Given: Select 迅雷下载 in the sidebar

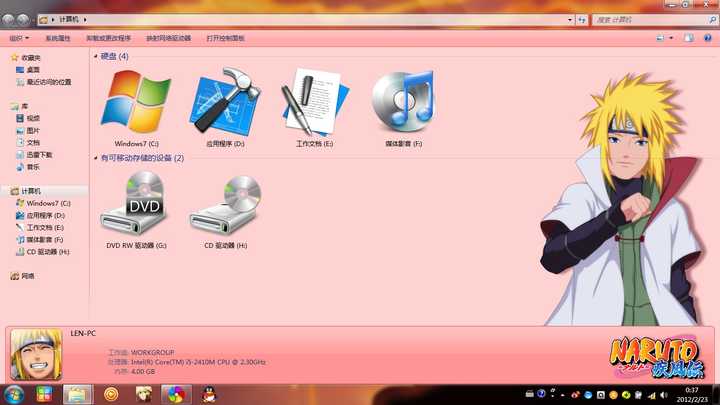Looking at the screenshot, I should point(39,155).
